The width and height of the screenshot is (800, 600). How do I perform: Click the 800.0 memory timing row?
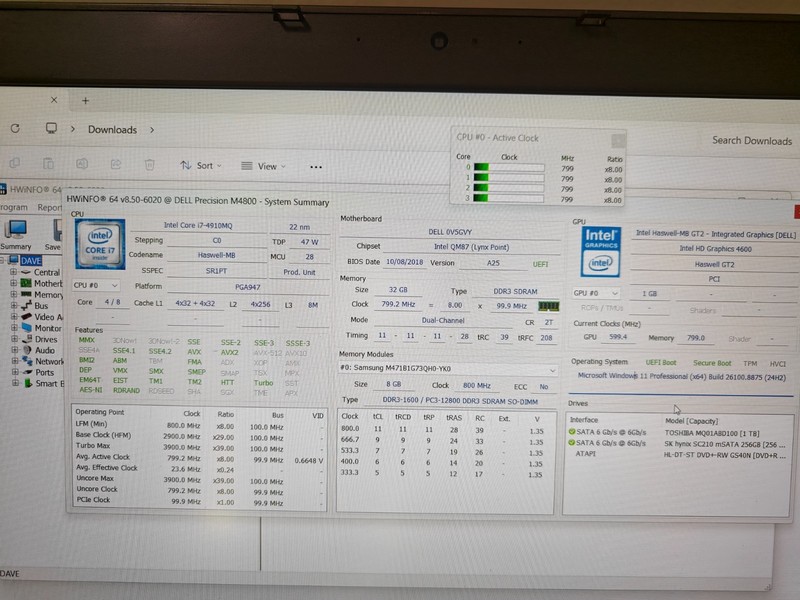pos(445,430)
